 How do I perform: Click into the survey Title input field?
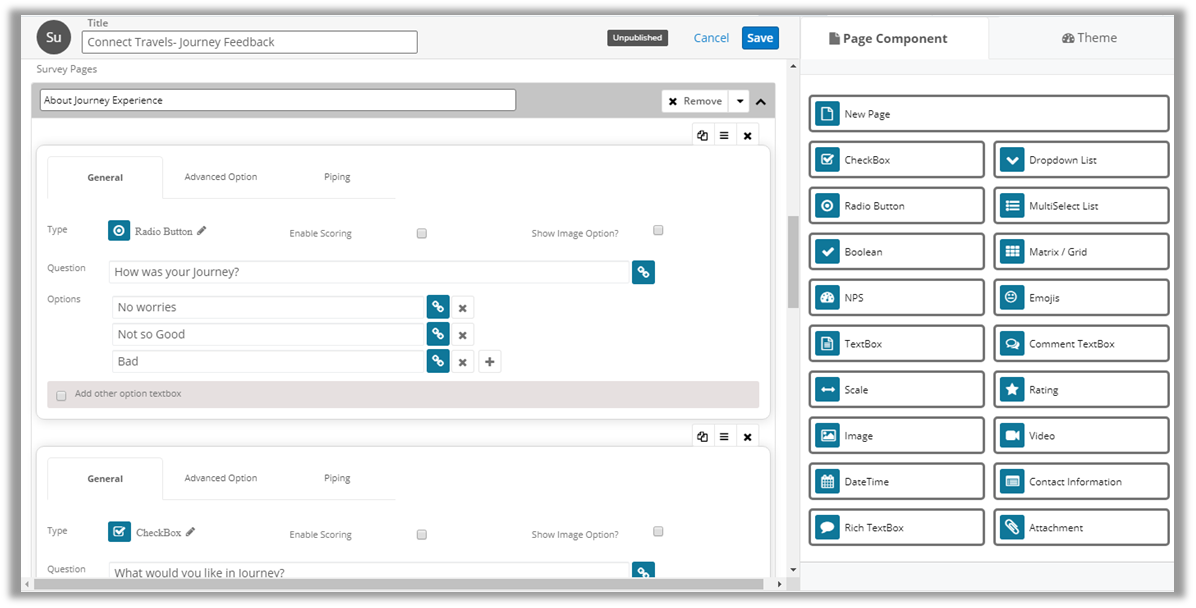(x=249, y=42)
